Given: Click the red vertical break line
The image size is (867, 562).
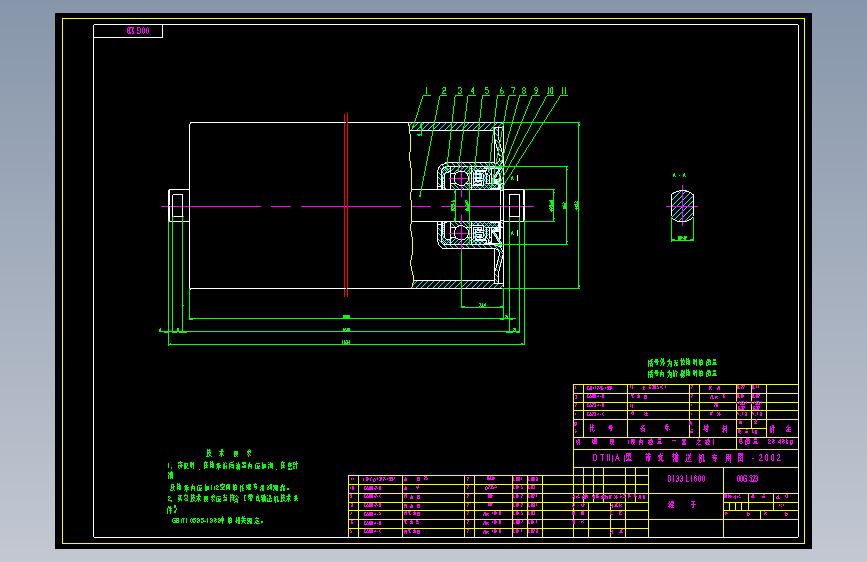Looking at the screenshot, I should tap(346, 205).
